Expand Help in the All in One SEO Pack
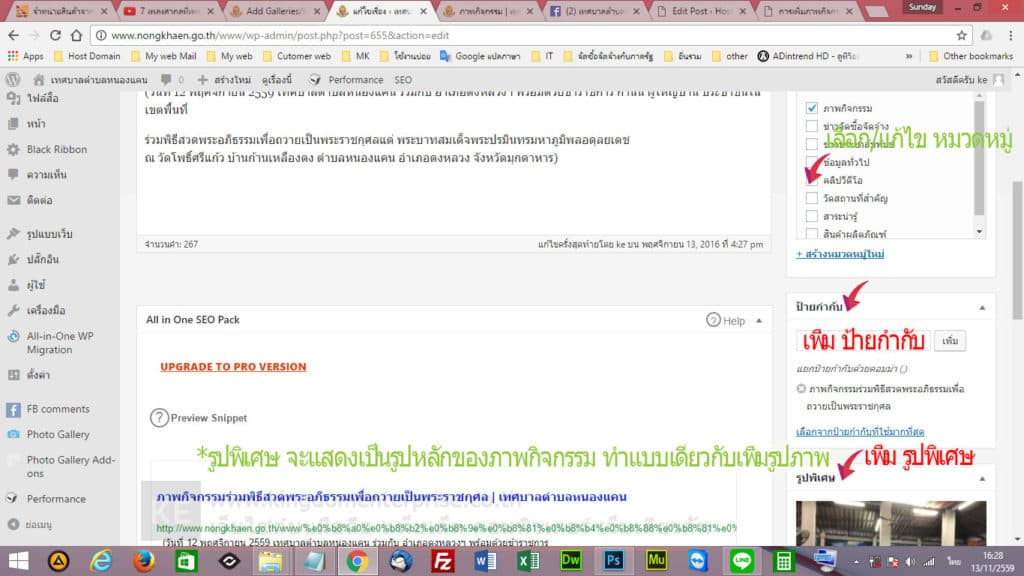Screen dimensions: 1024x576 [729, 319]
